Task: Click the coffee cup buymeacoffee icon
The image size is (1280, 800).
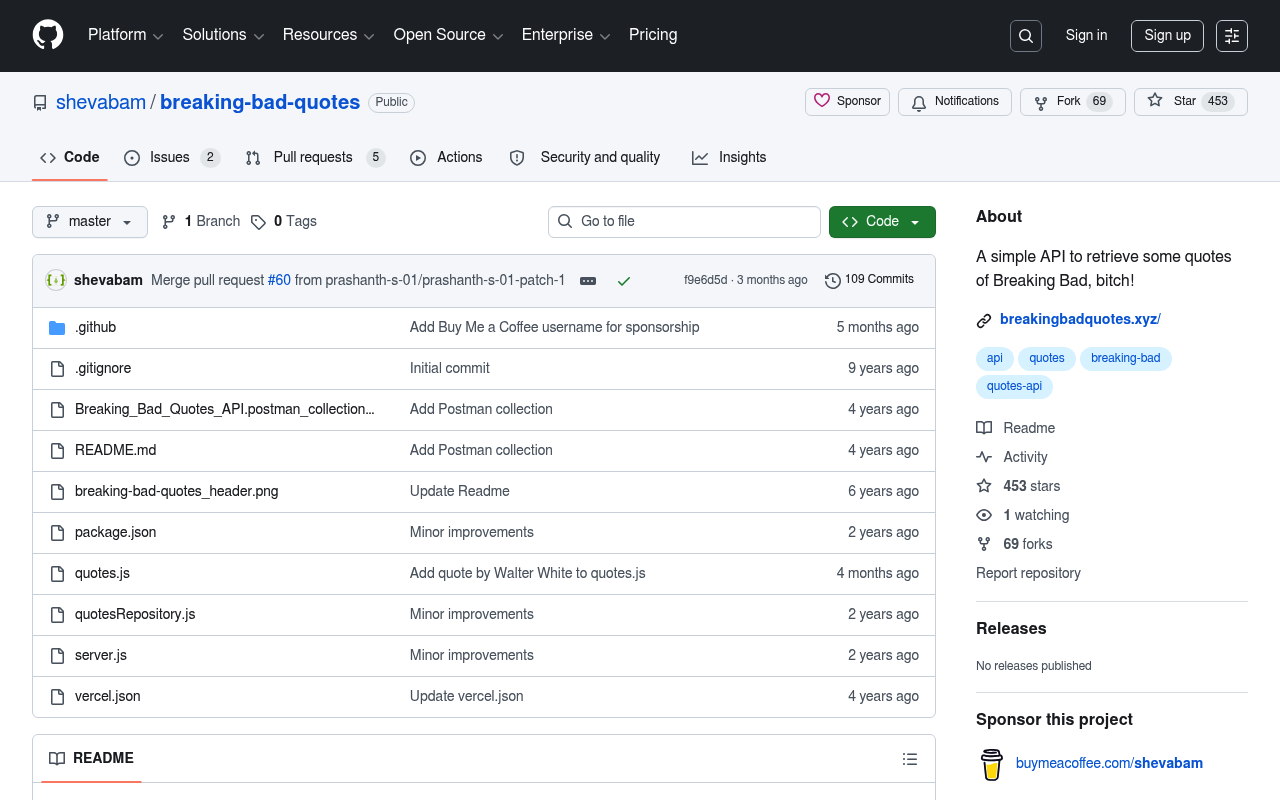Action: point(991,764)
